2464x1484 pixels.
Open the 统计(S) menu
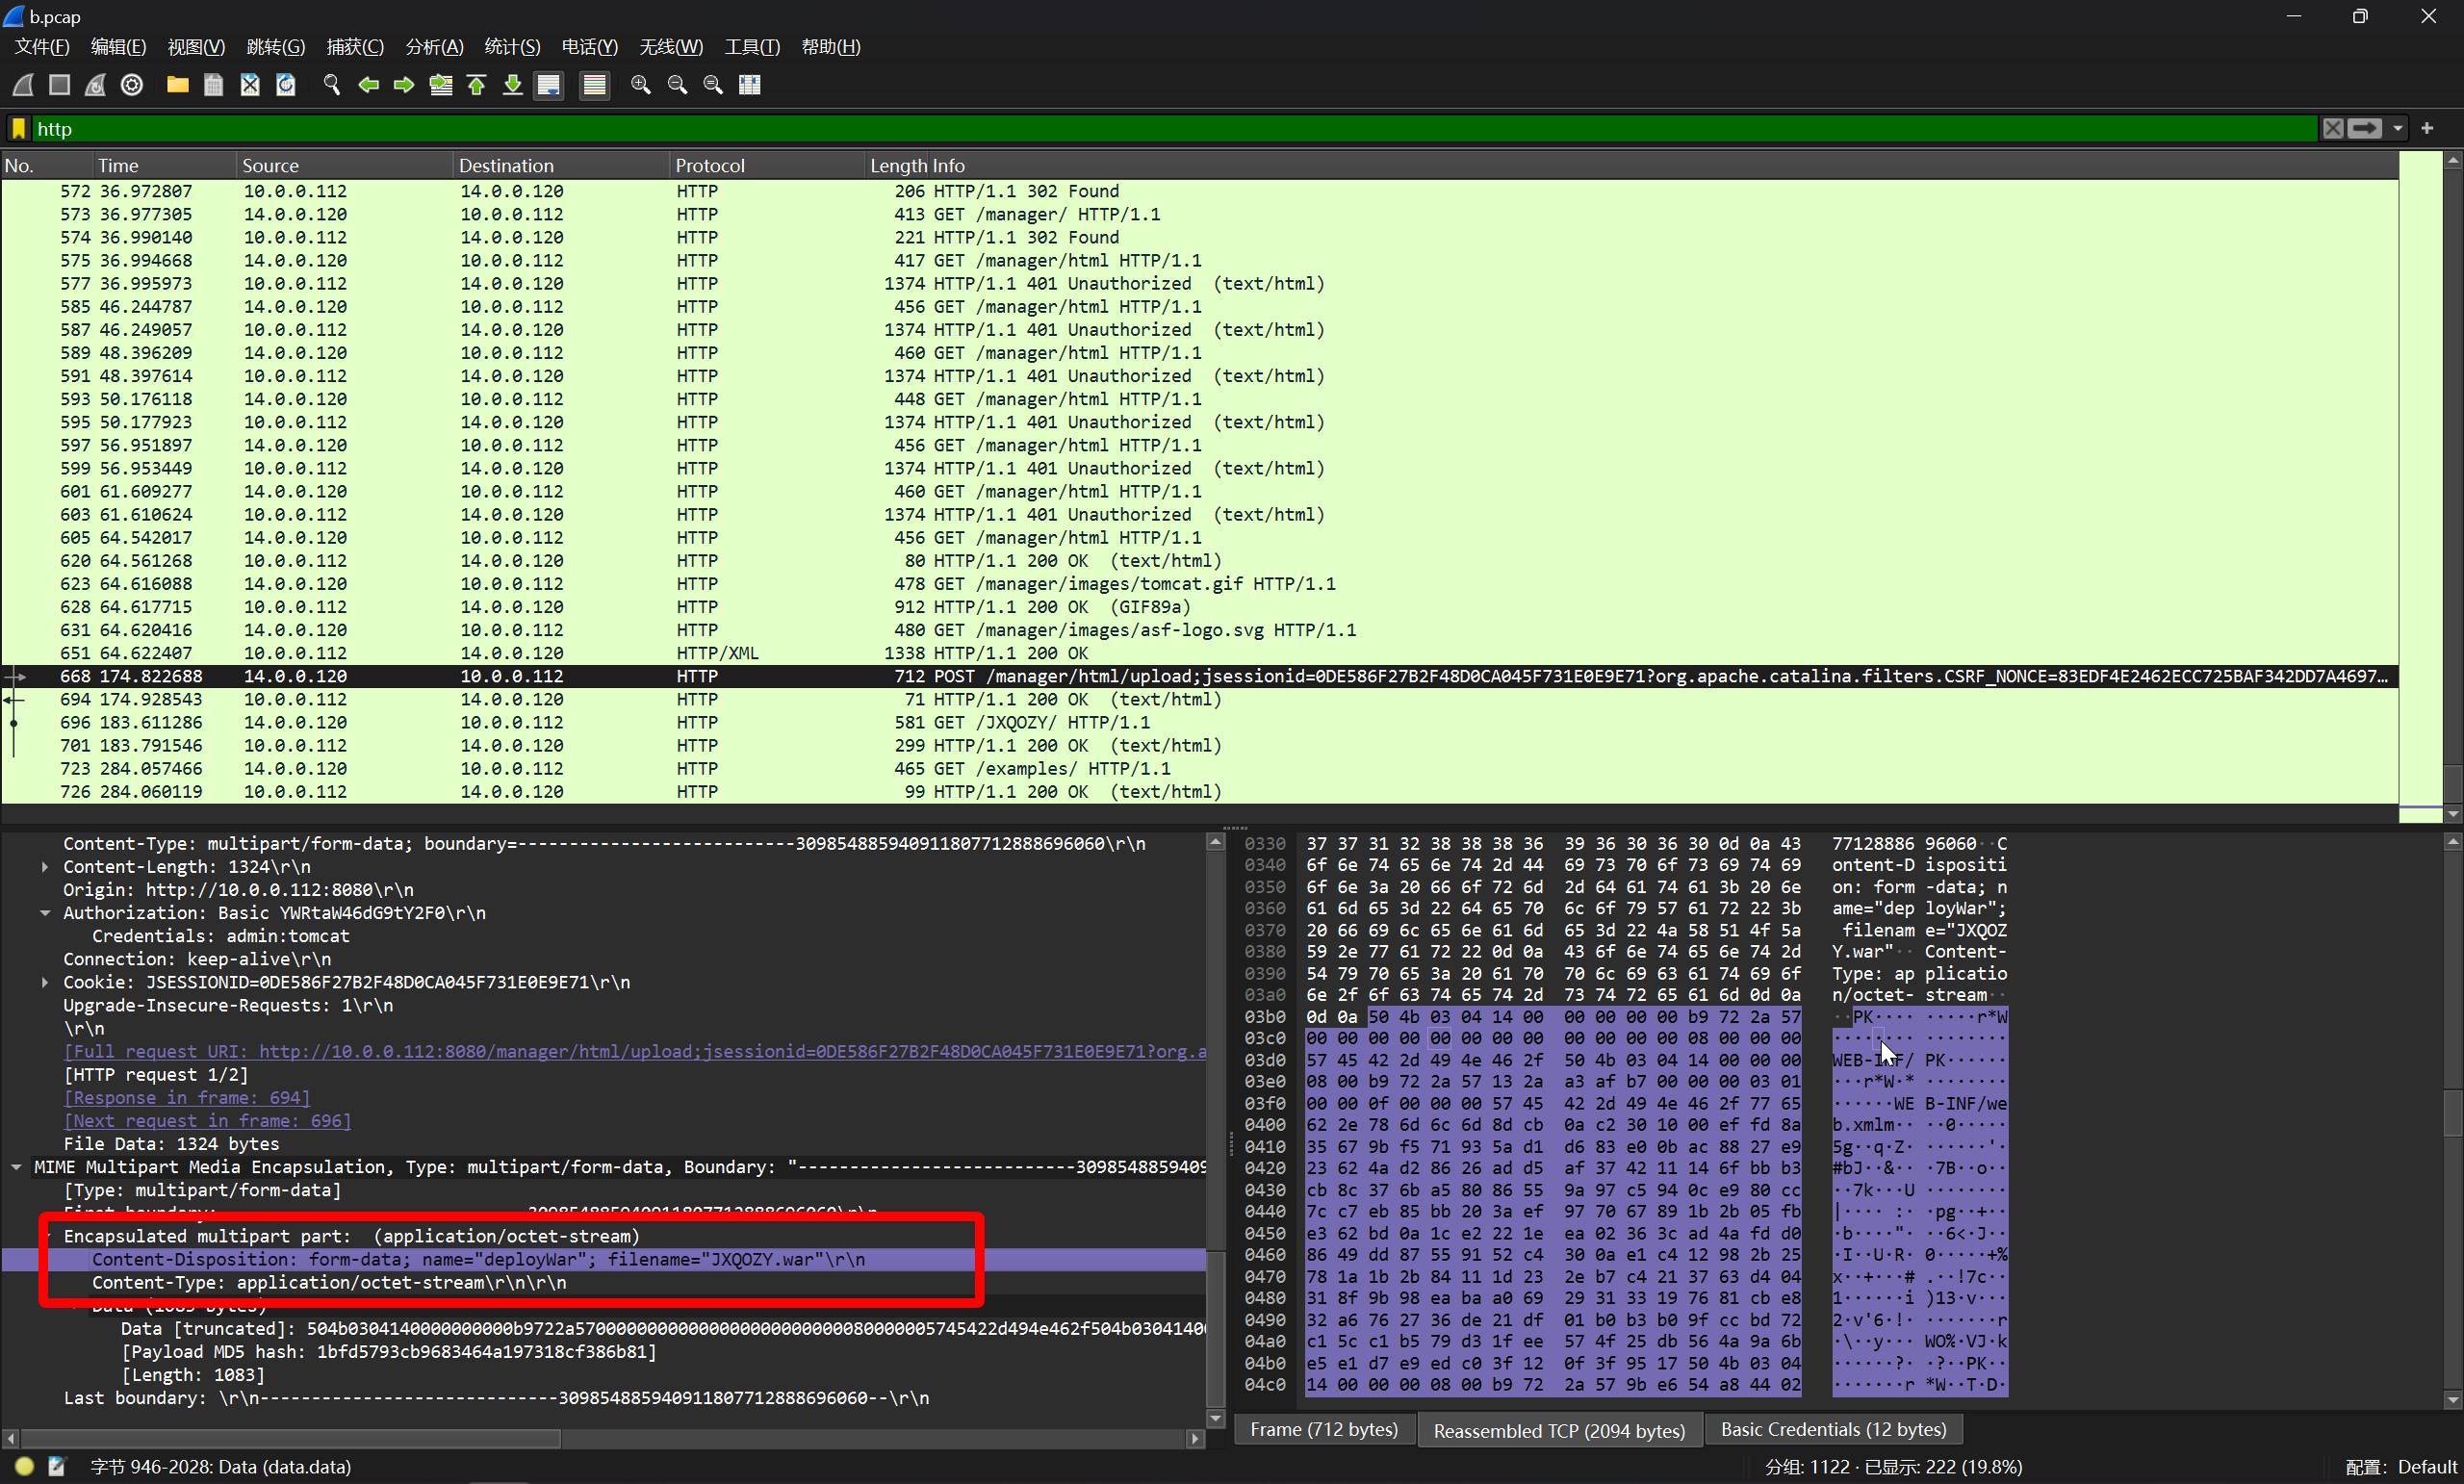(x=512, y=47)
